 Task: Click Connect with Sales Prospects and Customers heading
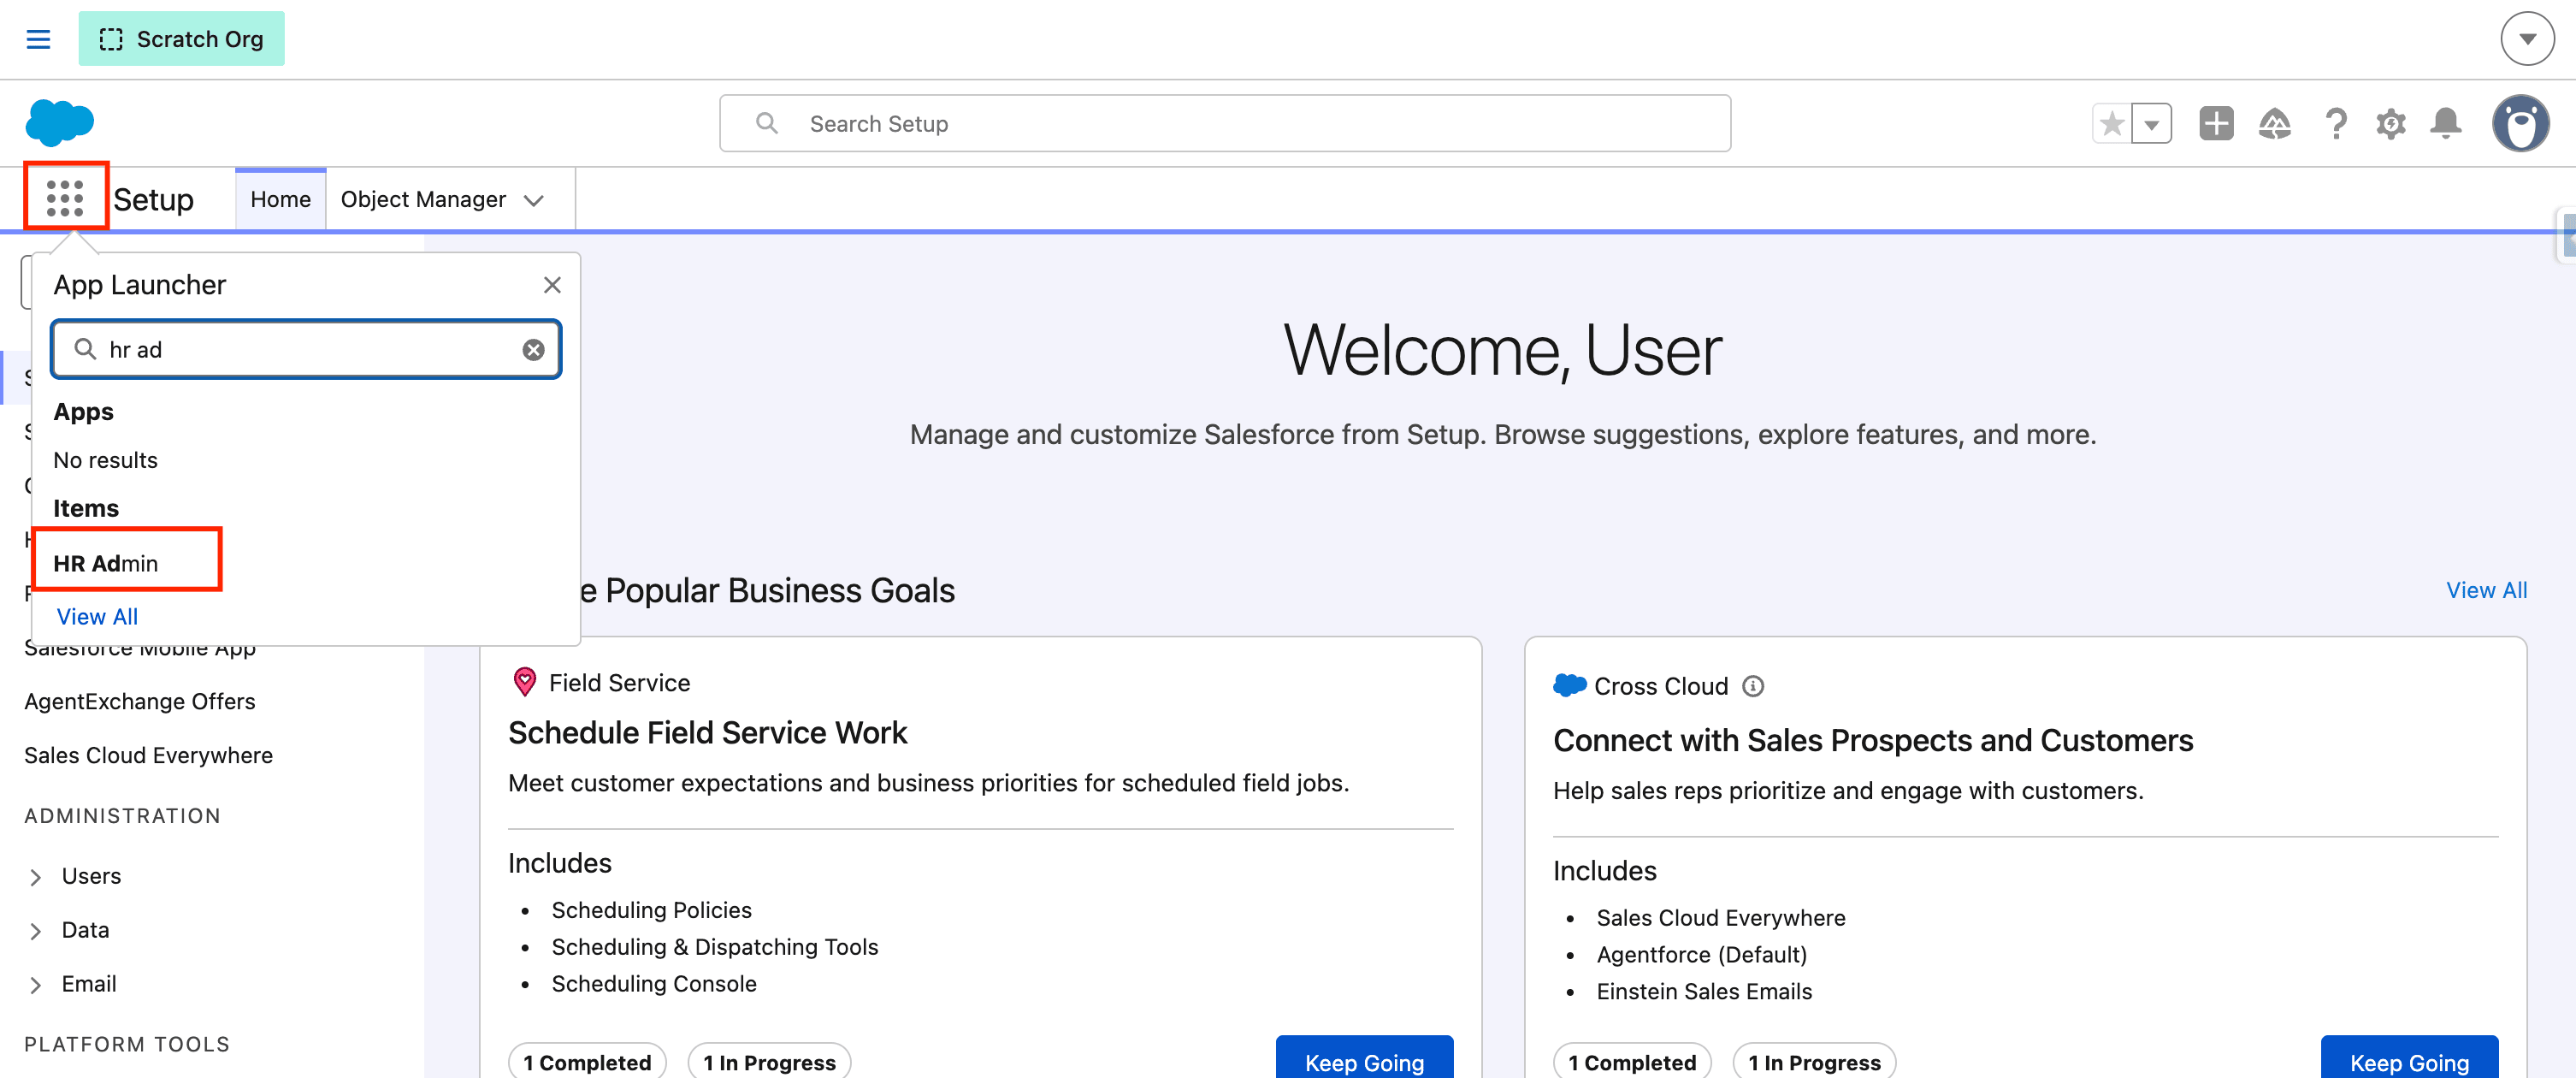click(1872, 741)
